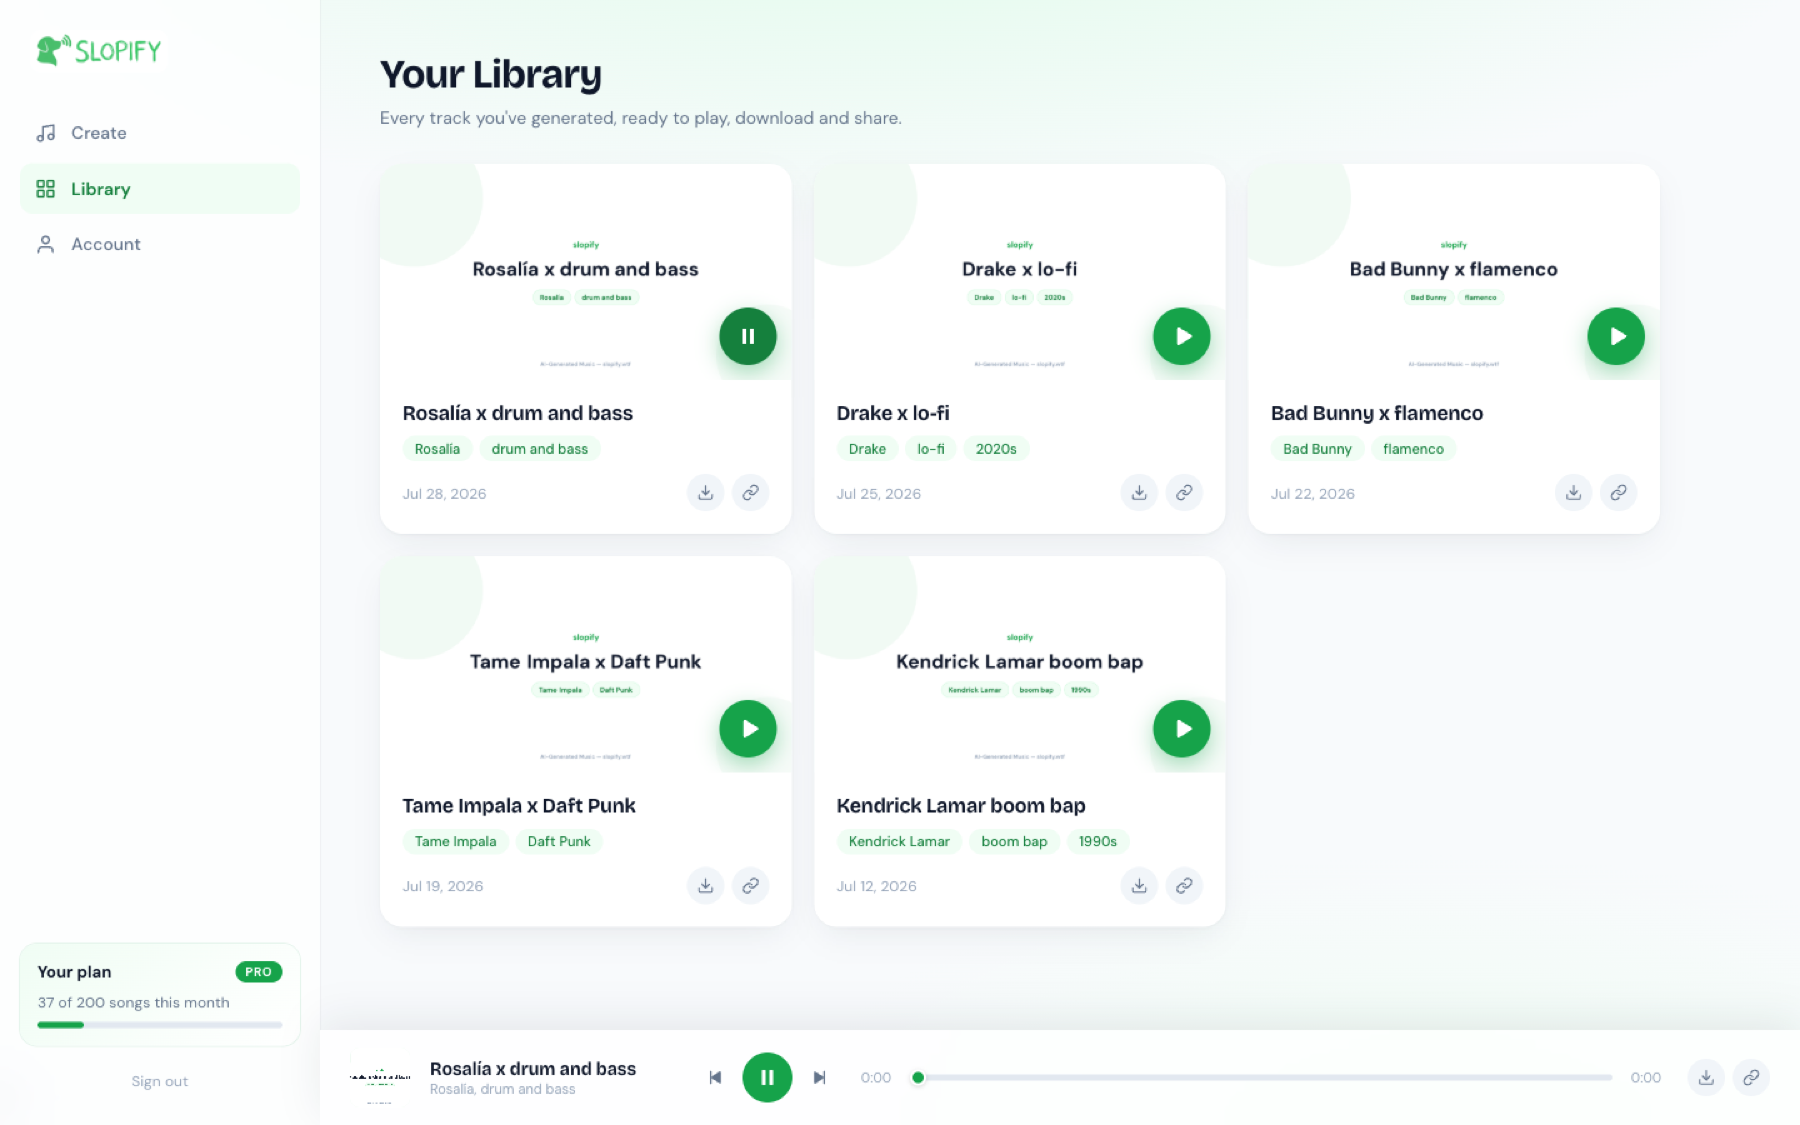This screenshot has width=1800, height=1125.
Task: Click the 2020s tag
Action: pyautogui.click(x=996, y=449)
